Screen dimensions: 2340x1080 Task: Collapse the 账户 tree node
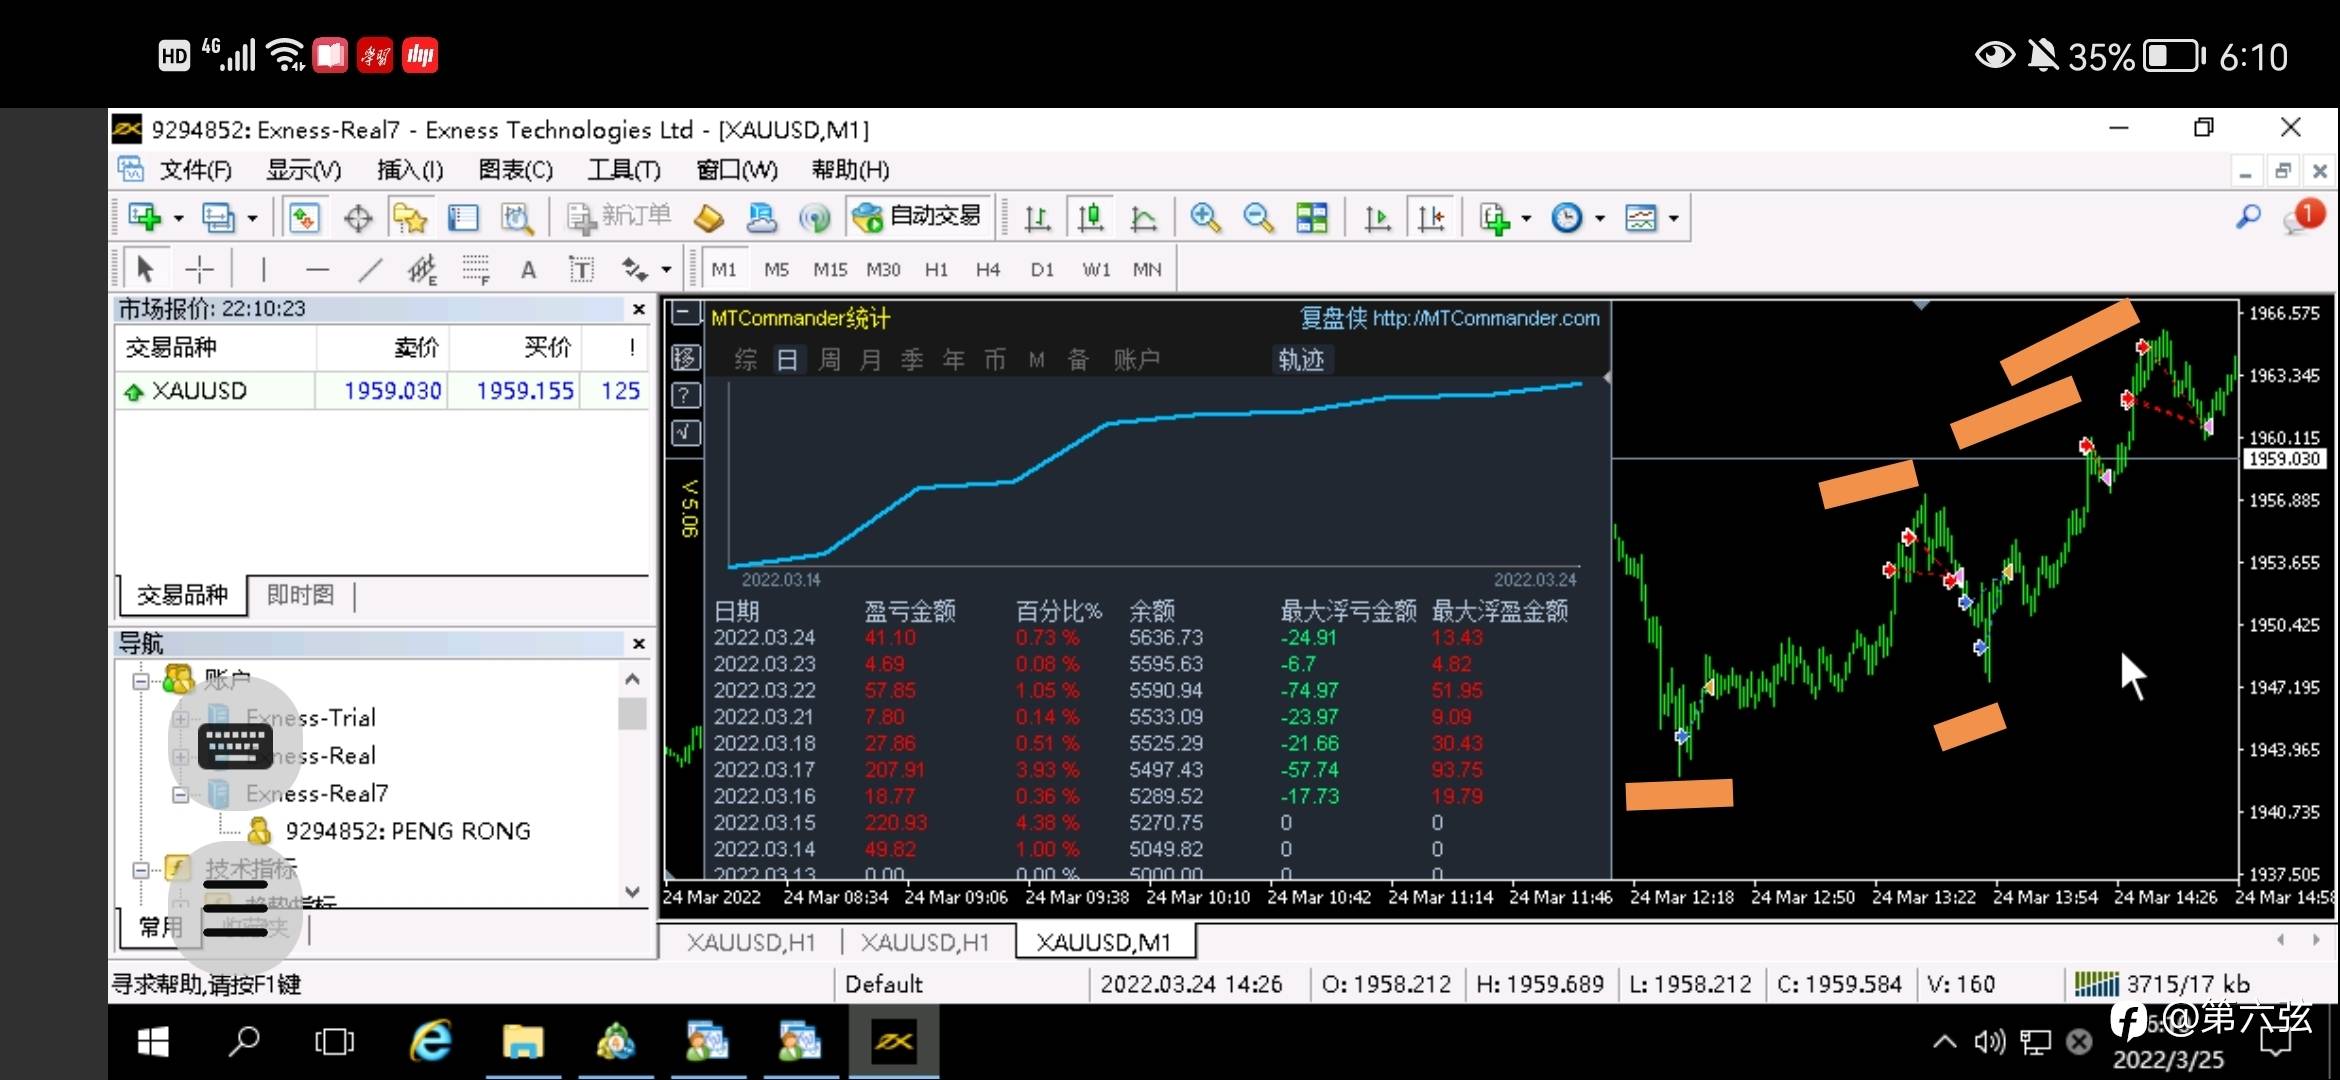point(141,681)
